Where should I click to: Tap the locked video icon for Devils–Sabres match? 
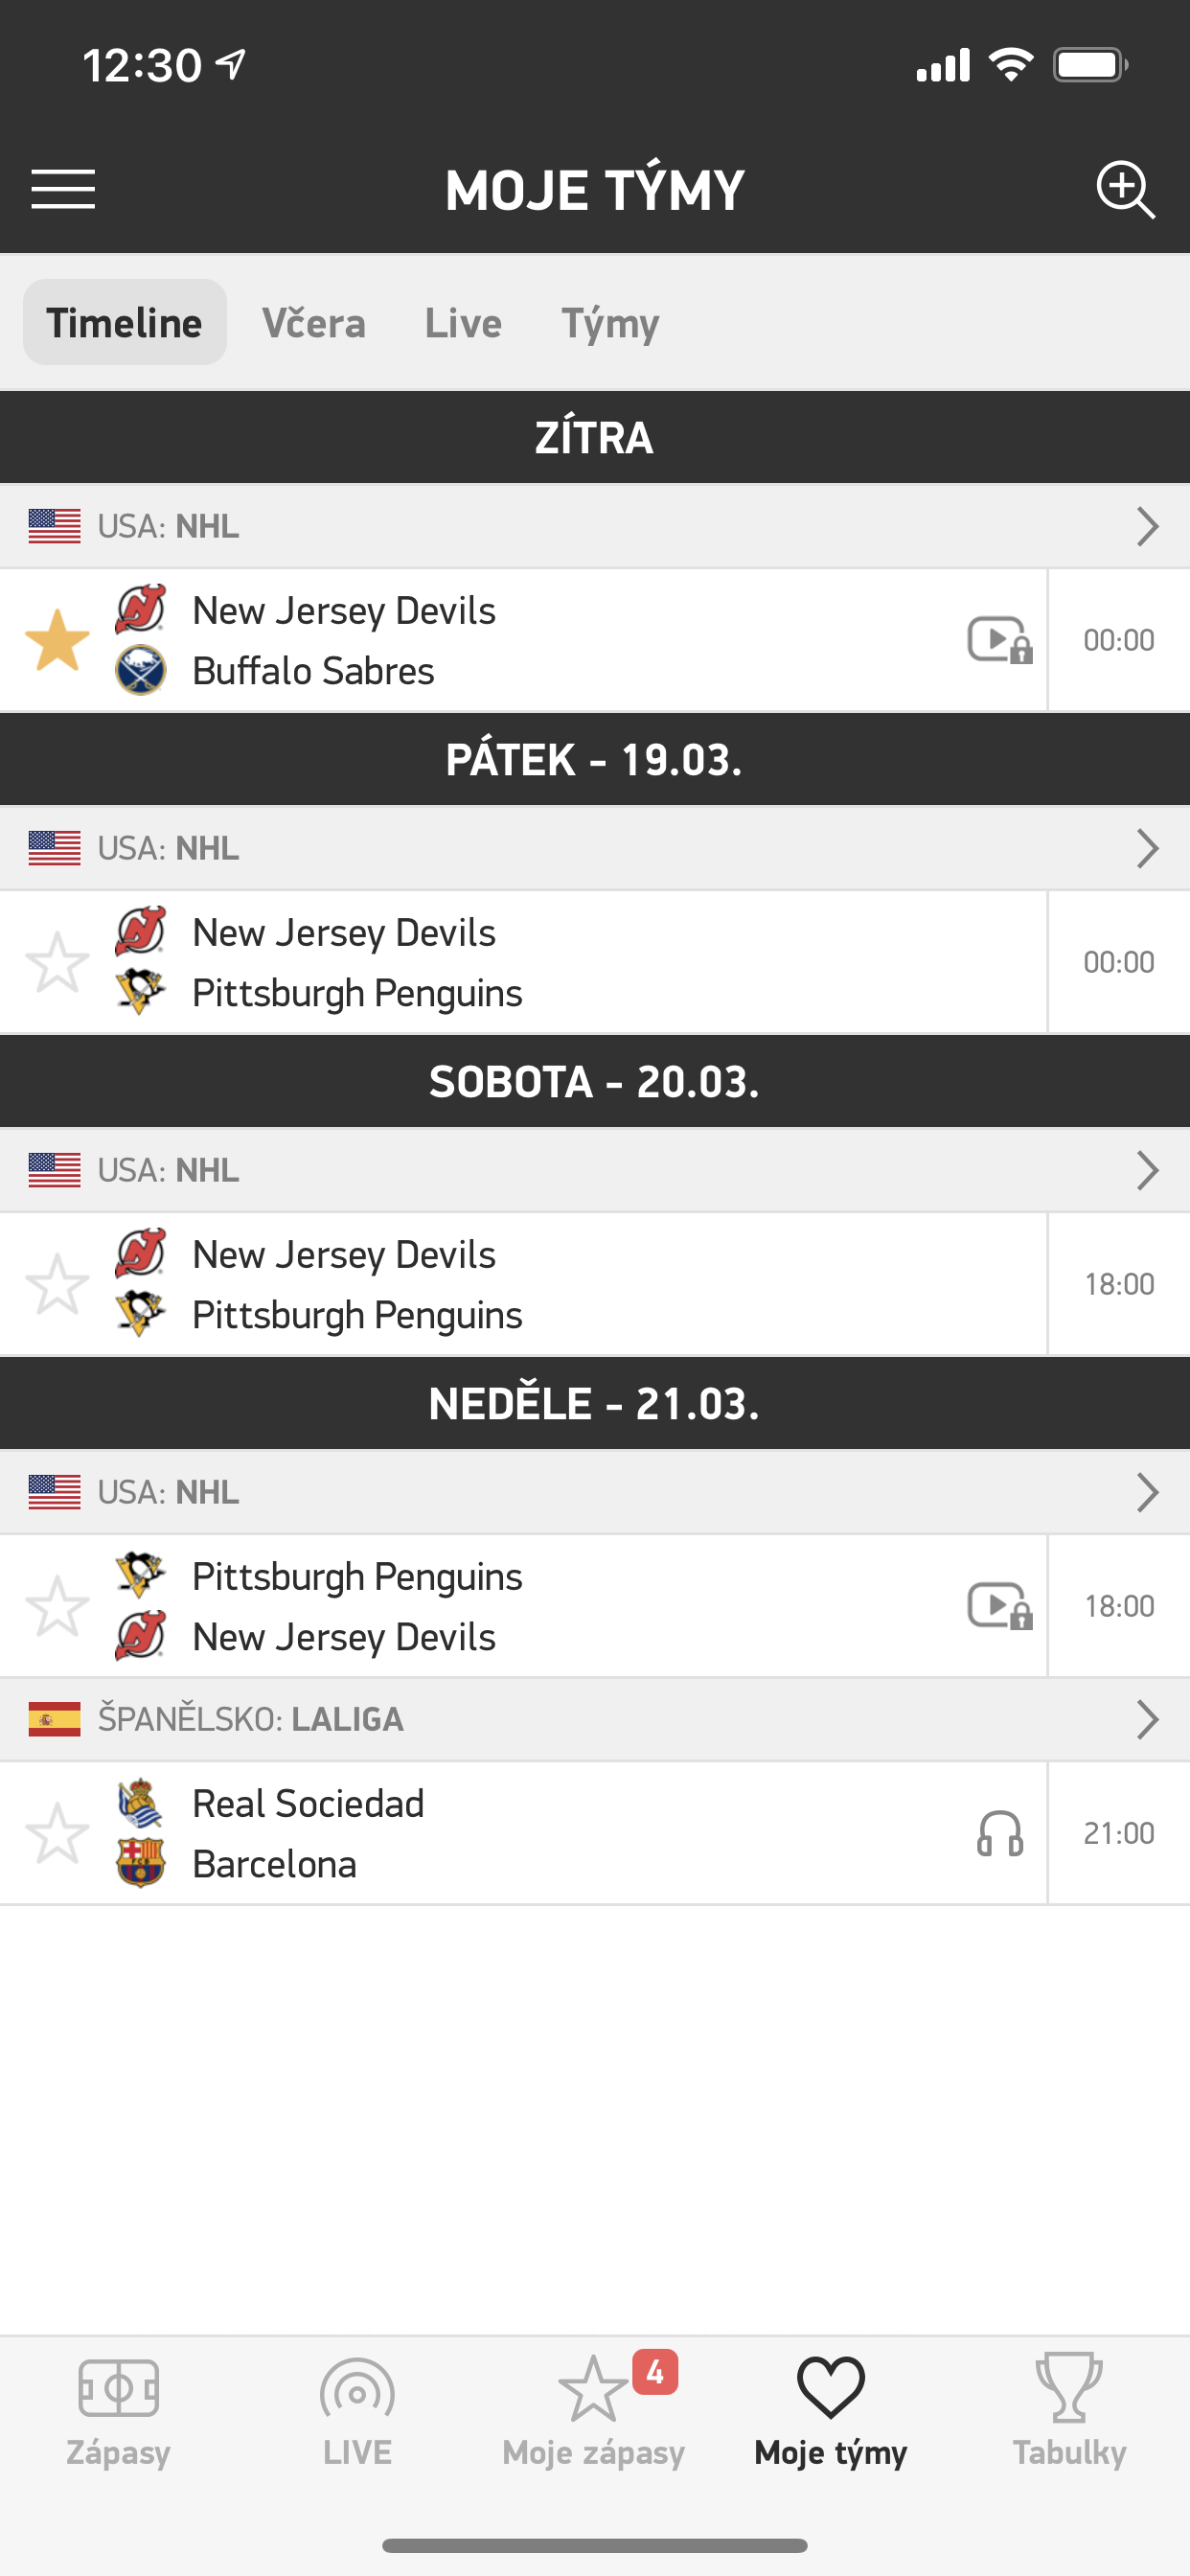999,640
